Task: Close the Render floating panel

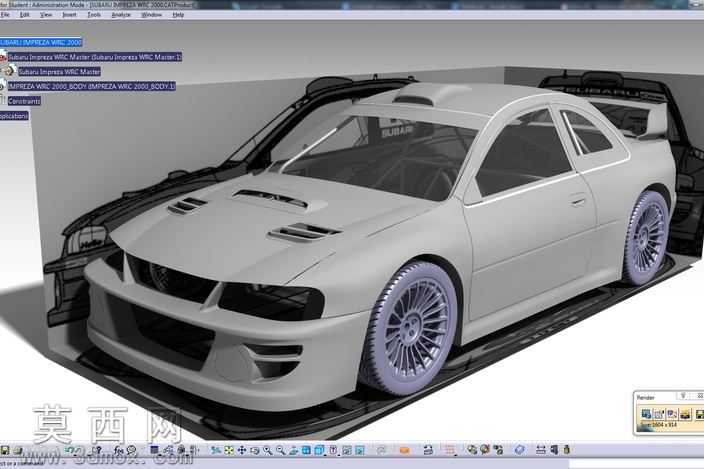Action: pyautogui.click(x=700, y=396)
